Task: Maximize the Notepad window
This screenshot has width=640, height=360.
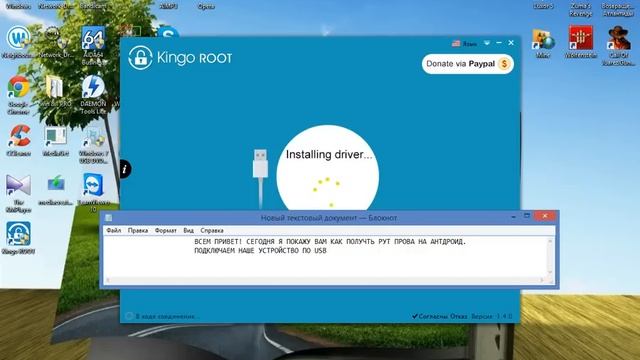Action: pos(527,216)
